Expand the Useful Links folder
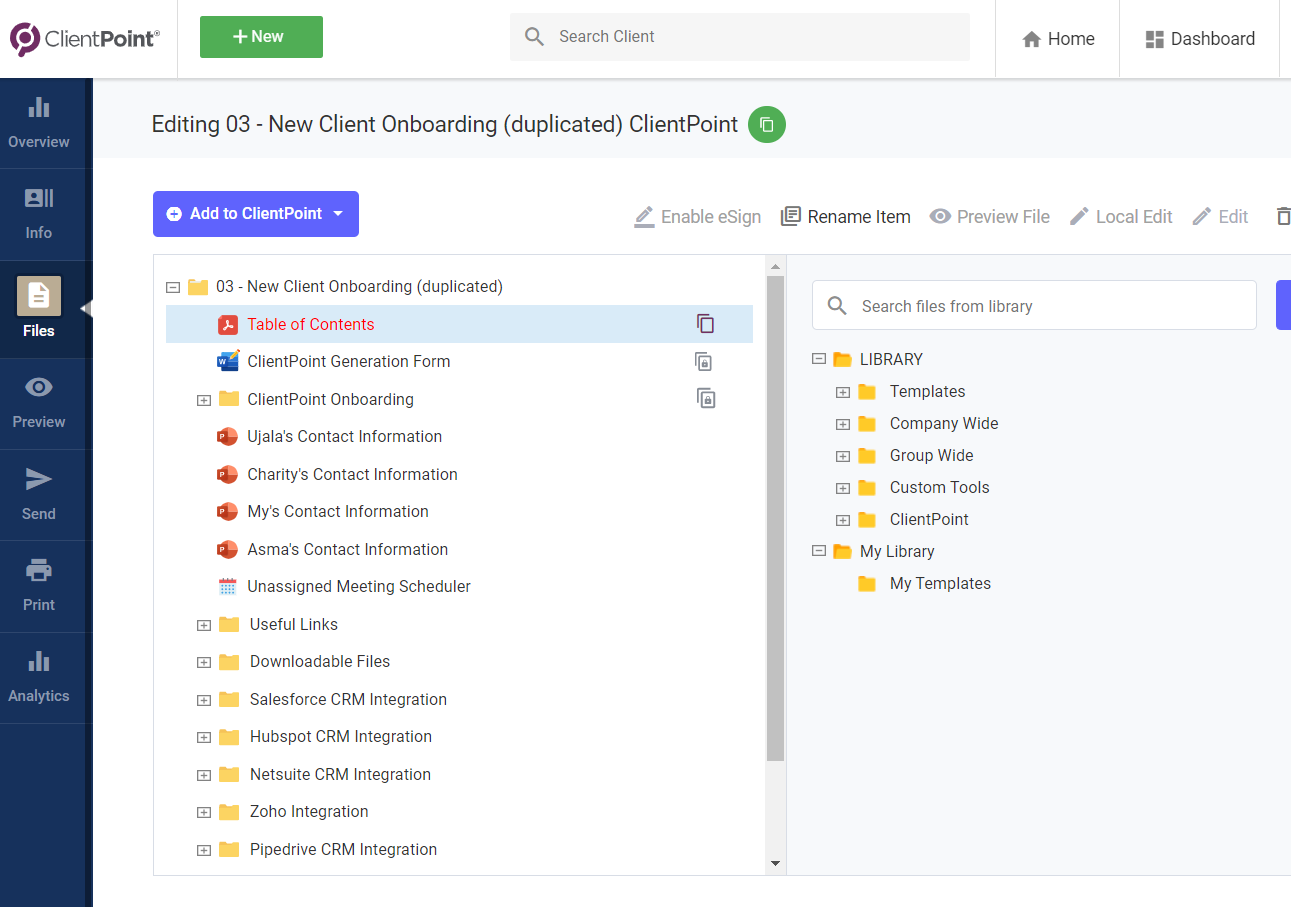The image size is (1291, 907). 204,624
